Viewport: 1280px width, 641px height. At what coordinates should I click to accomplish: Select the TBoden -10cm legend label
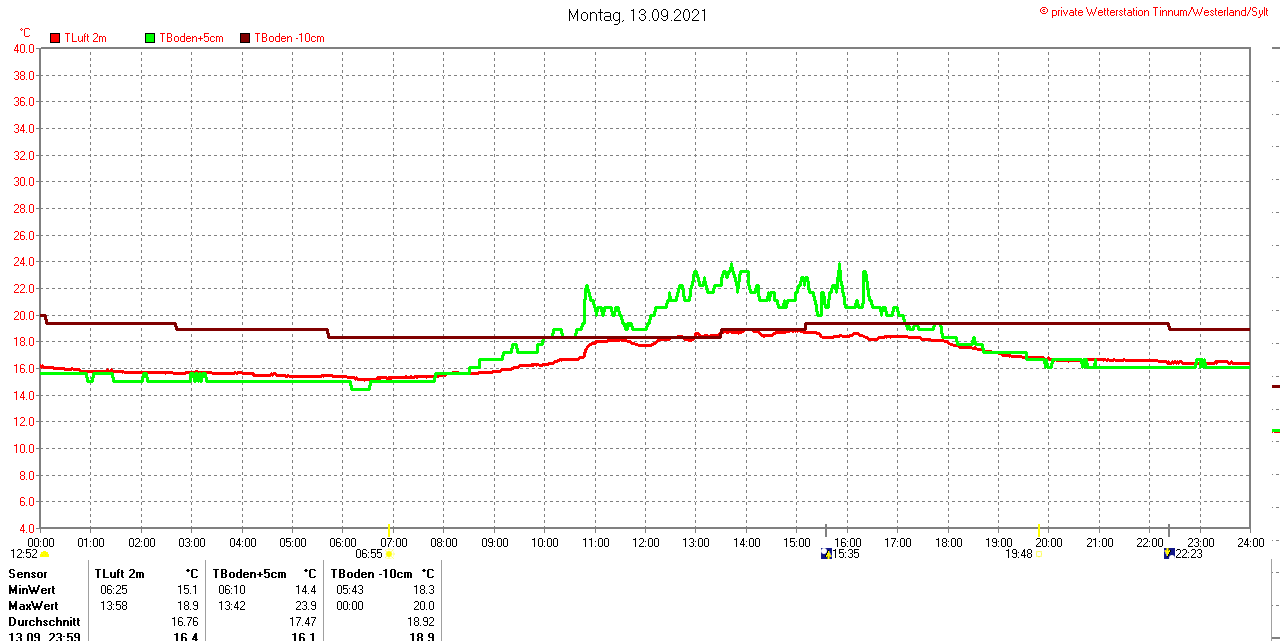pos(289,38)
